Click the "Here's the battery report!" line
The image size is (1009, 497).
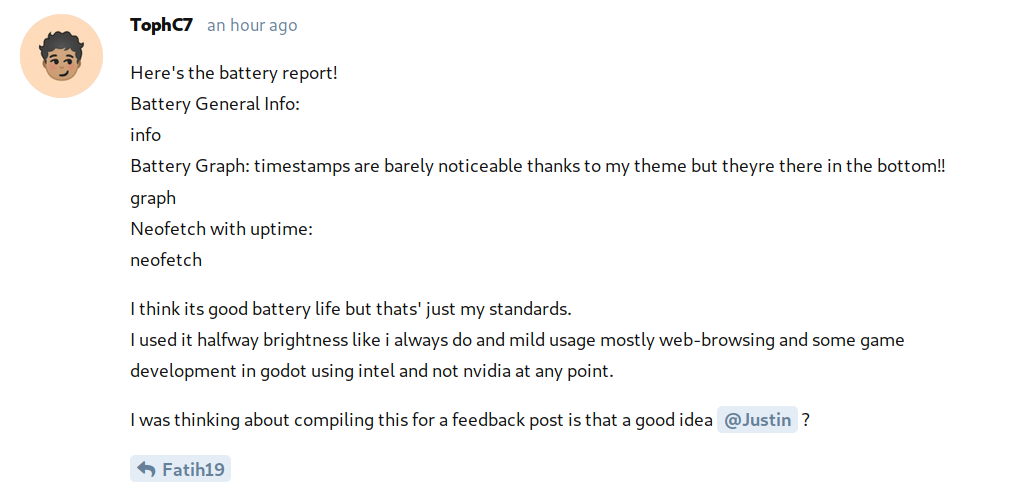234,73
